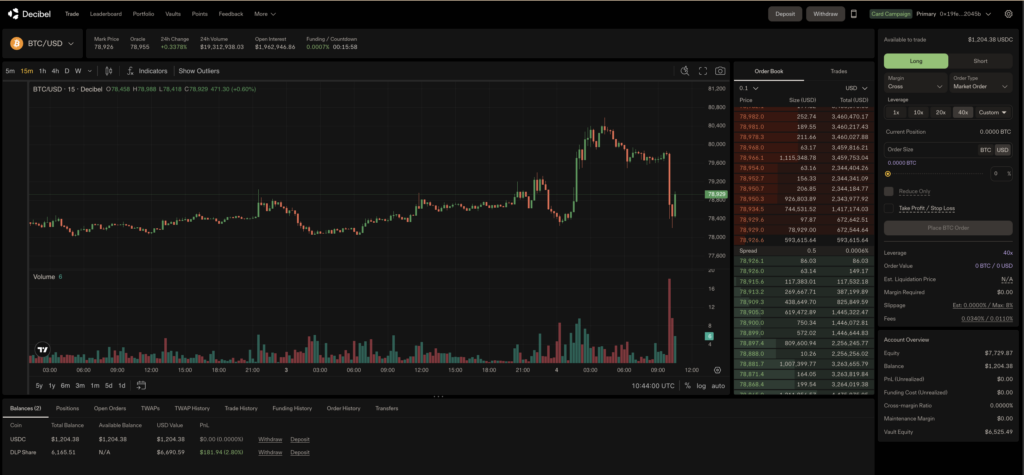
Task: Click the Decibel logo
Action: click(29, 14)
